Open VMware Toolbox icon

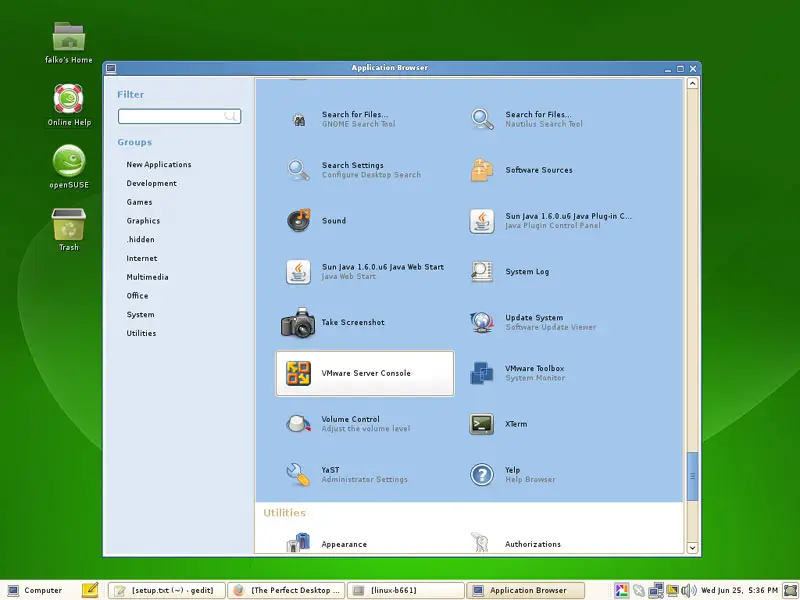click(x=482, y=373)
